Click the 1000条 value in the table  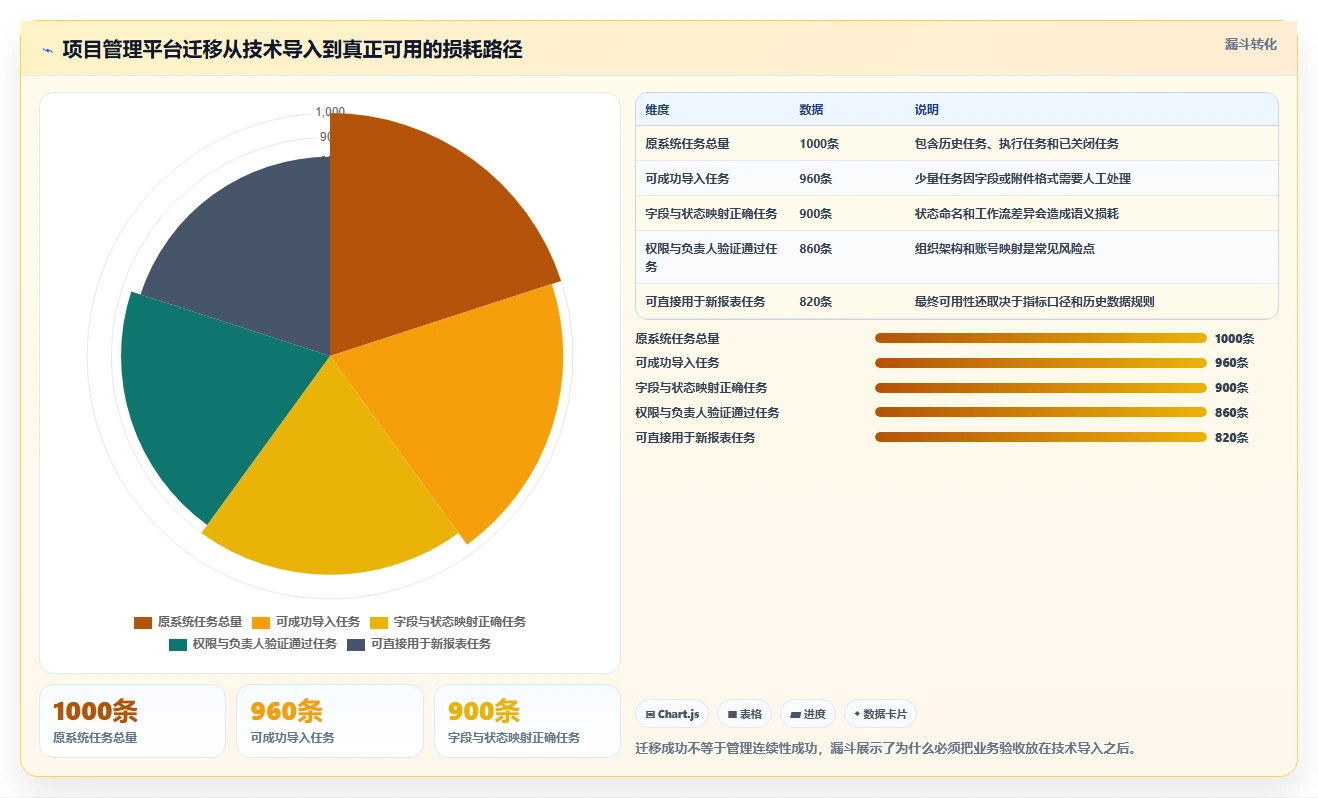pos(819,144)
